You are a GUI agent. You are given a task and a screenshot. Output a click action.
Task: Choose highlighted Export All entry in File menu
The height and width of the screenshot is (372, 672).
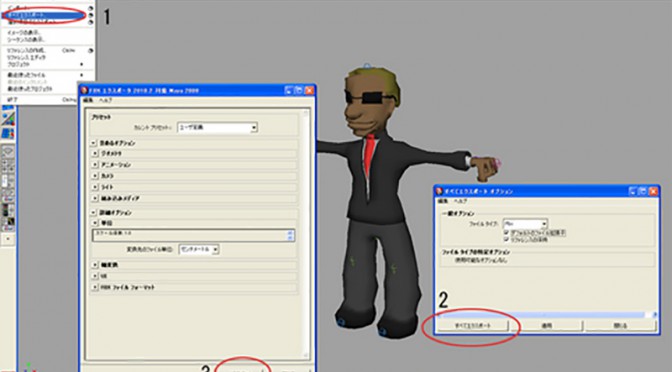tap(43, 15)
